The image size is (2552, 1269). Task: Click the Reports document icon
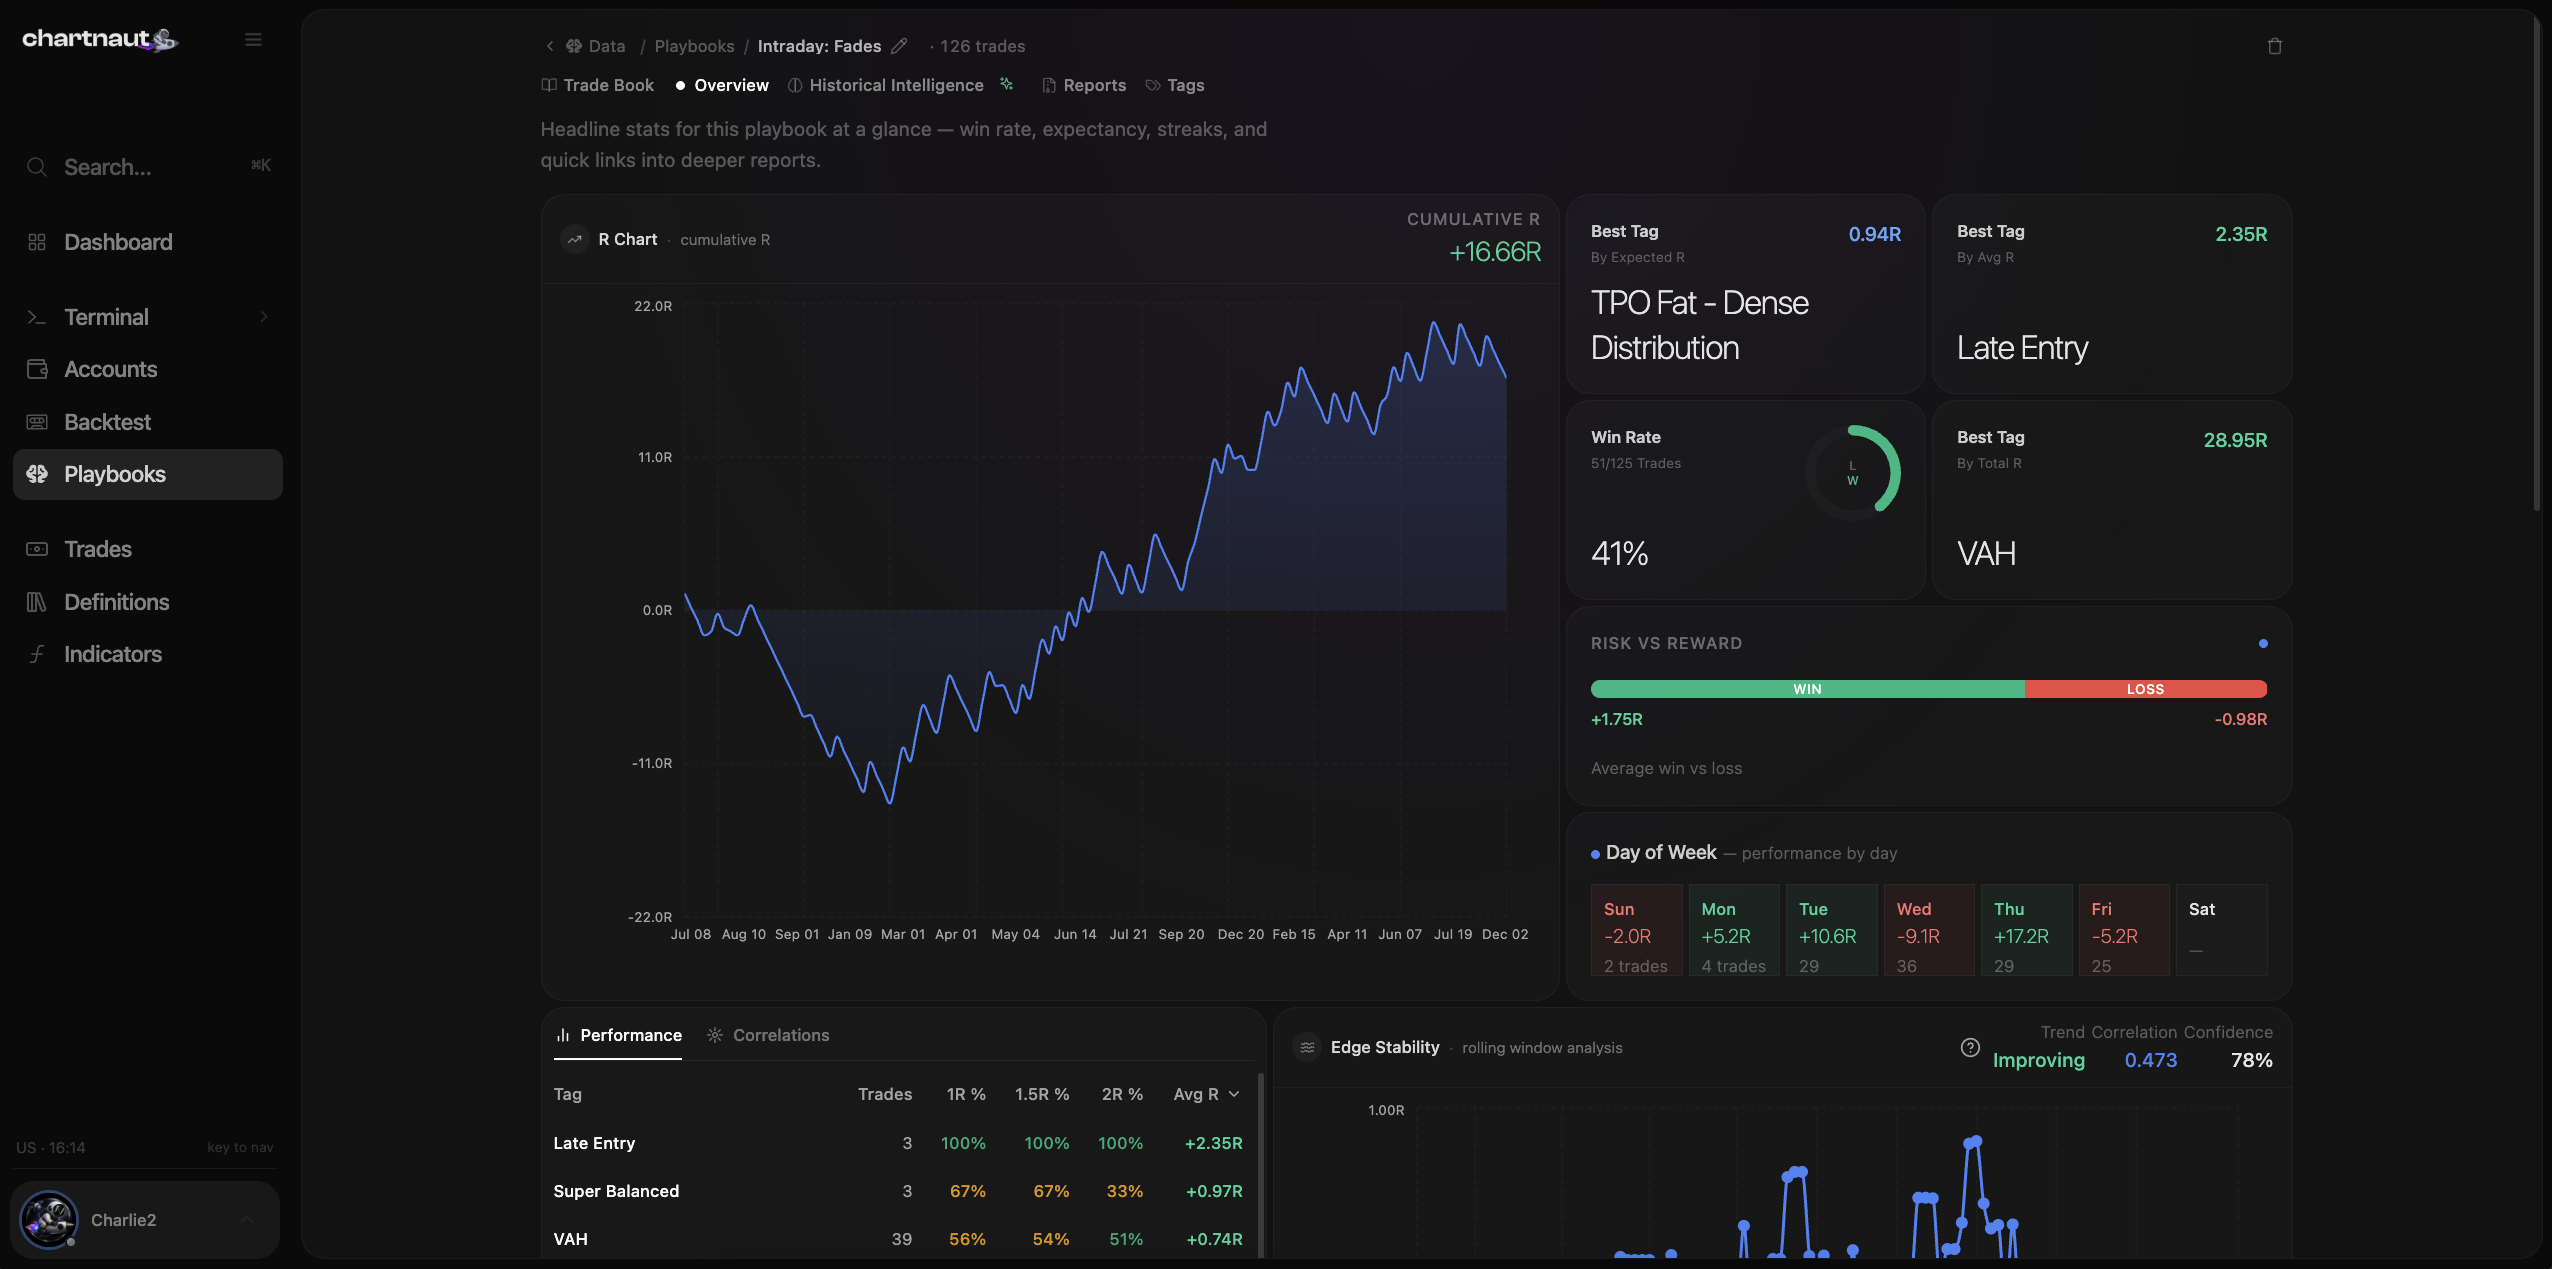tap(1049, 85)
